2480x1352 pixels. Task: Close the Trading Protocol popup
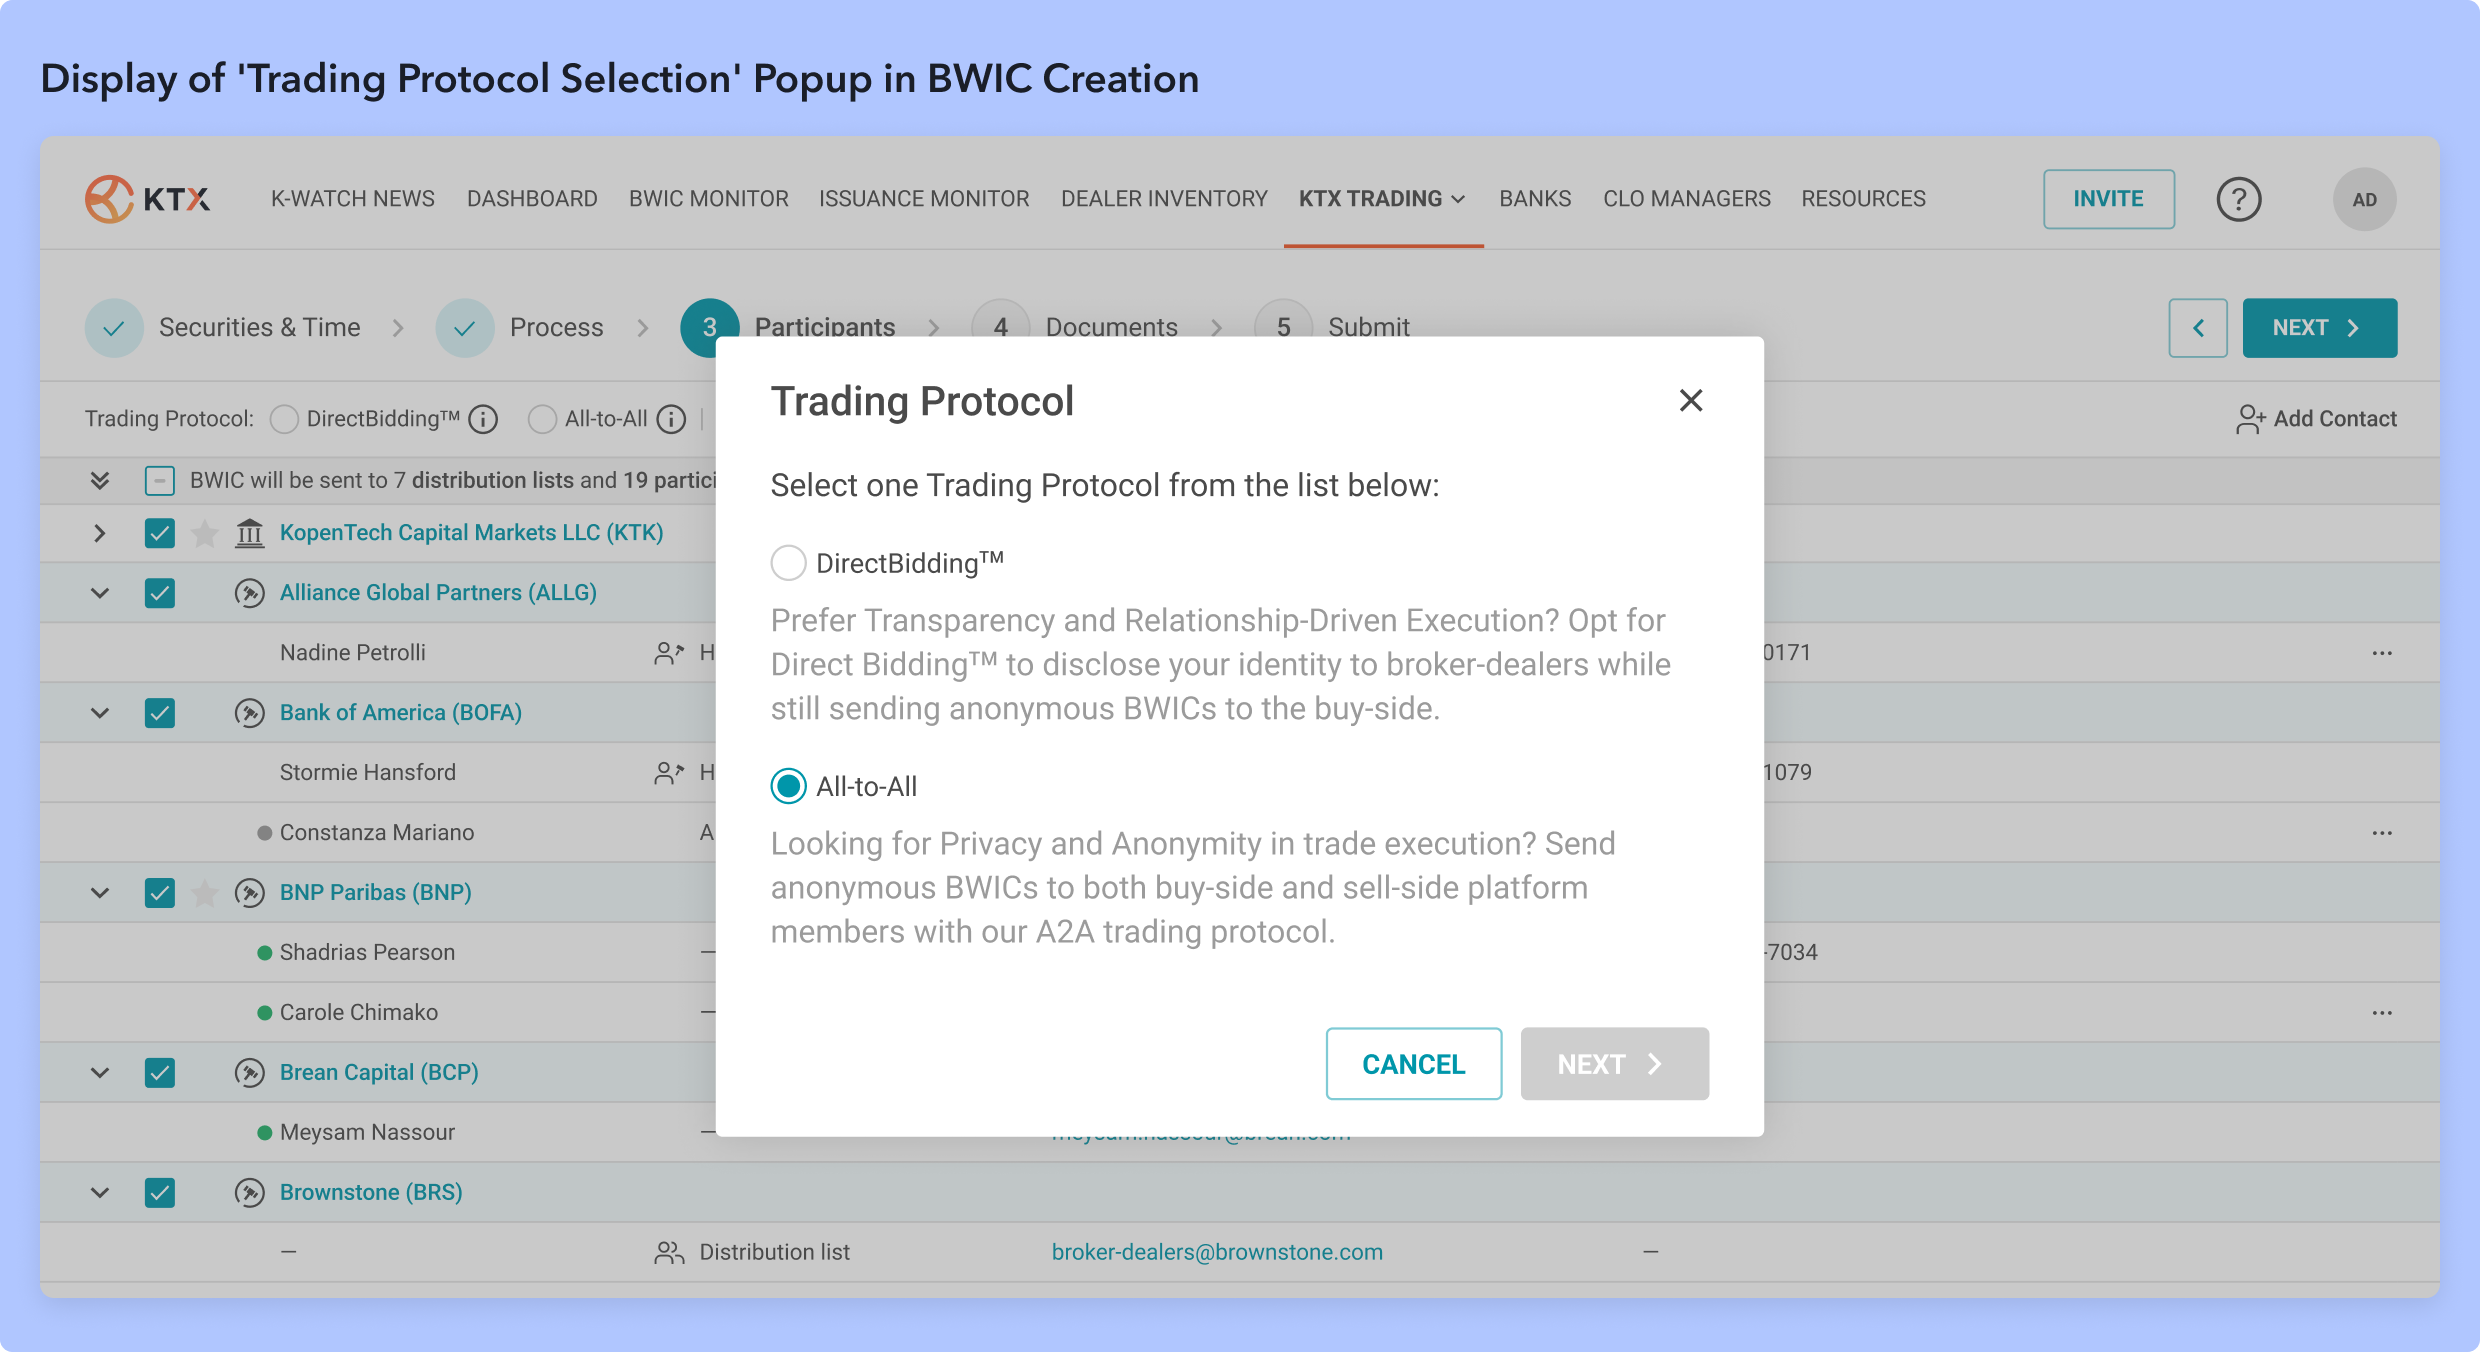tap(1690, 400)
